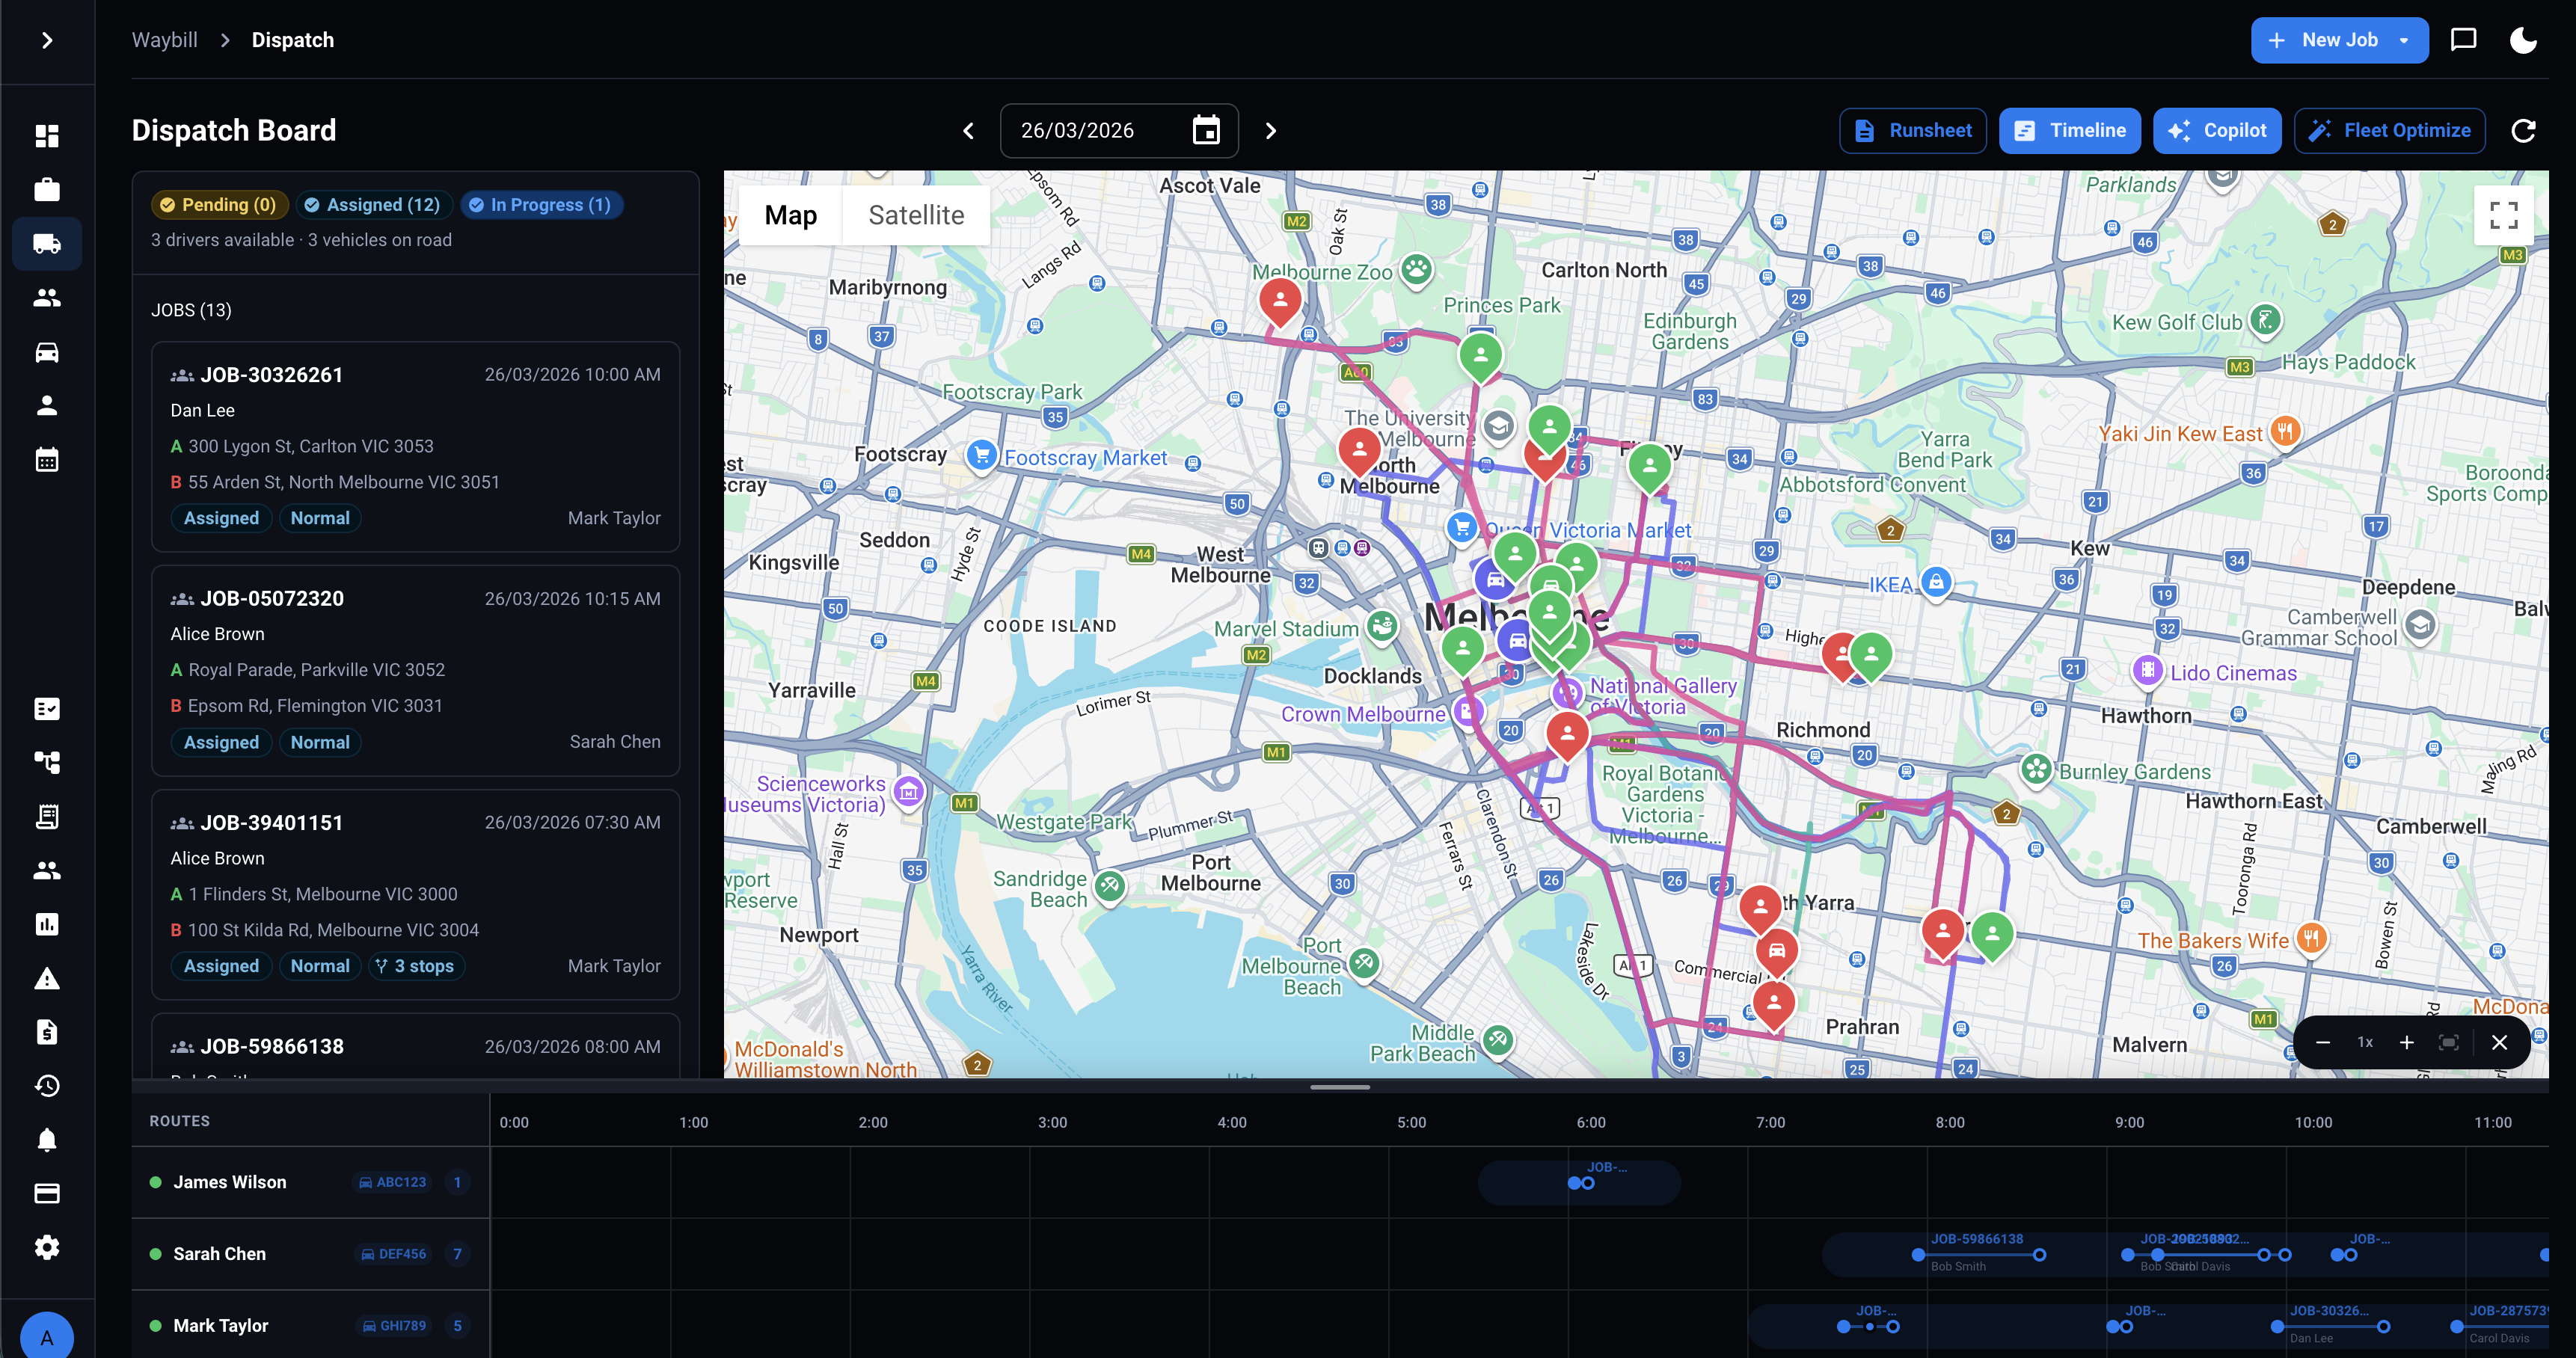Zoom in timeline with plus control
2576x1358 pixels.
click(2406, 1042)
